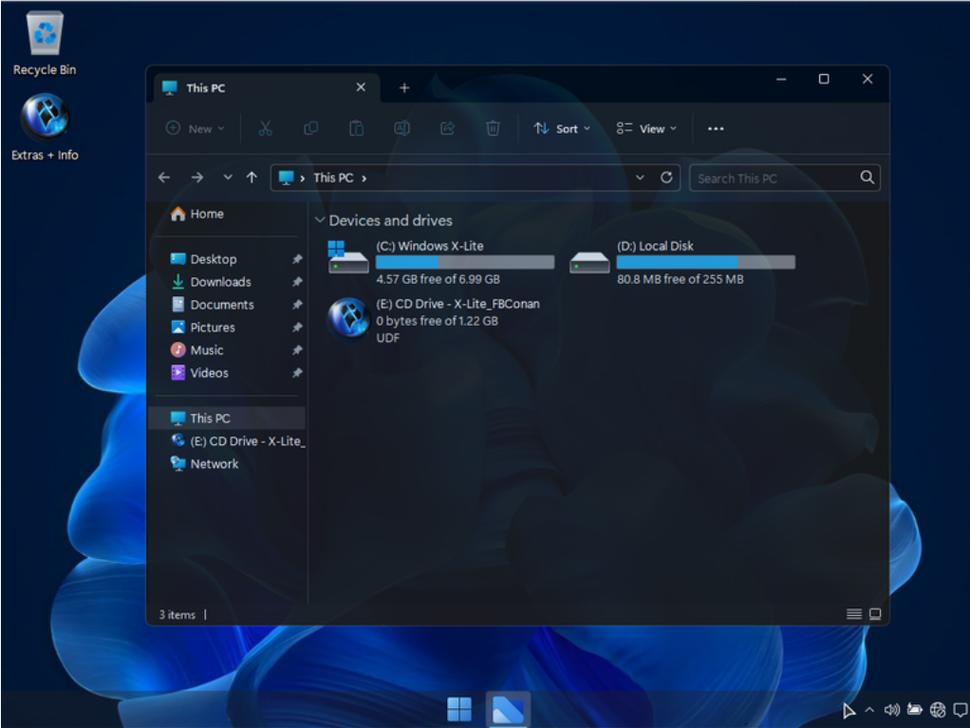970x728 pixels.
Task: Go back with the left arrow
Action: pos(164,178)
